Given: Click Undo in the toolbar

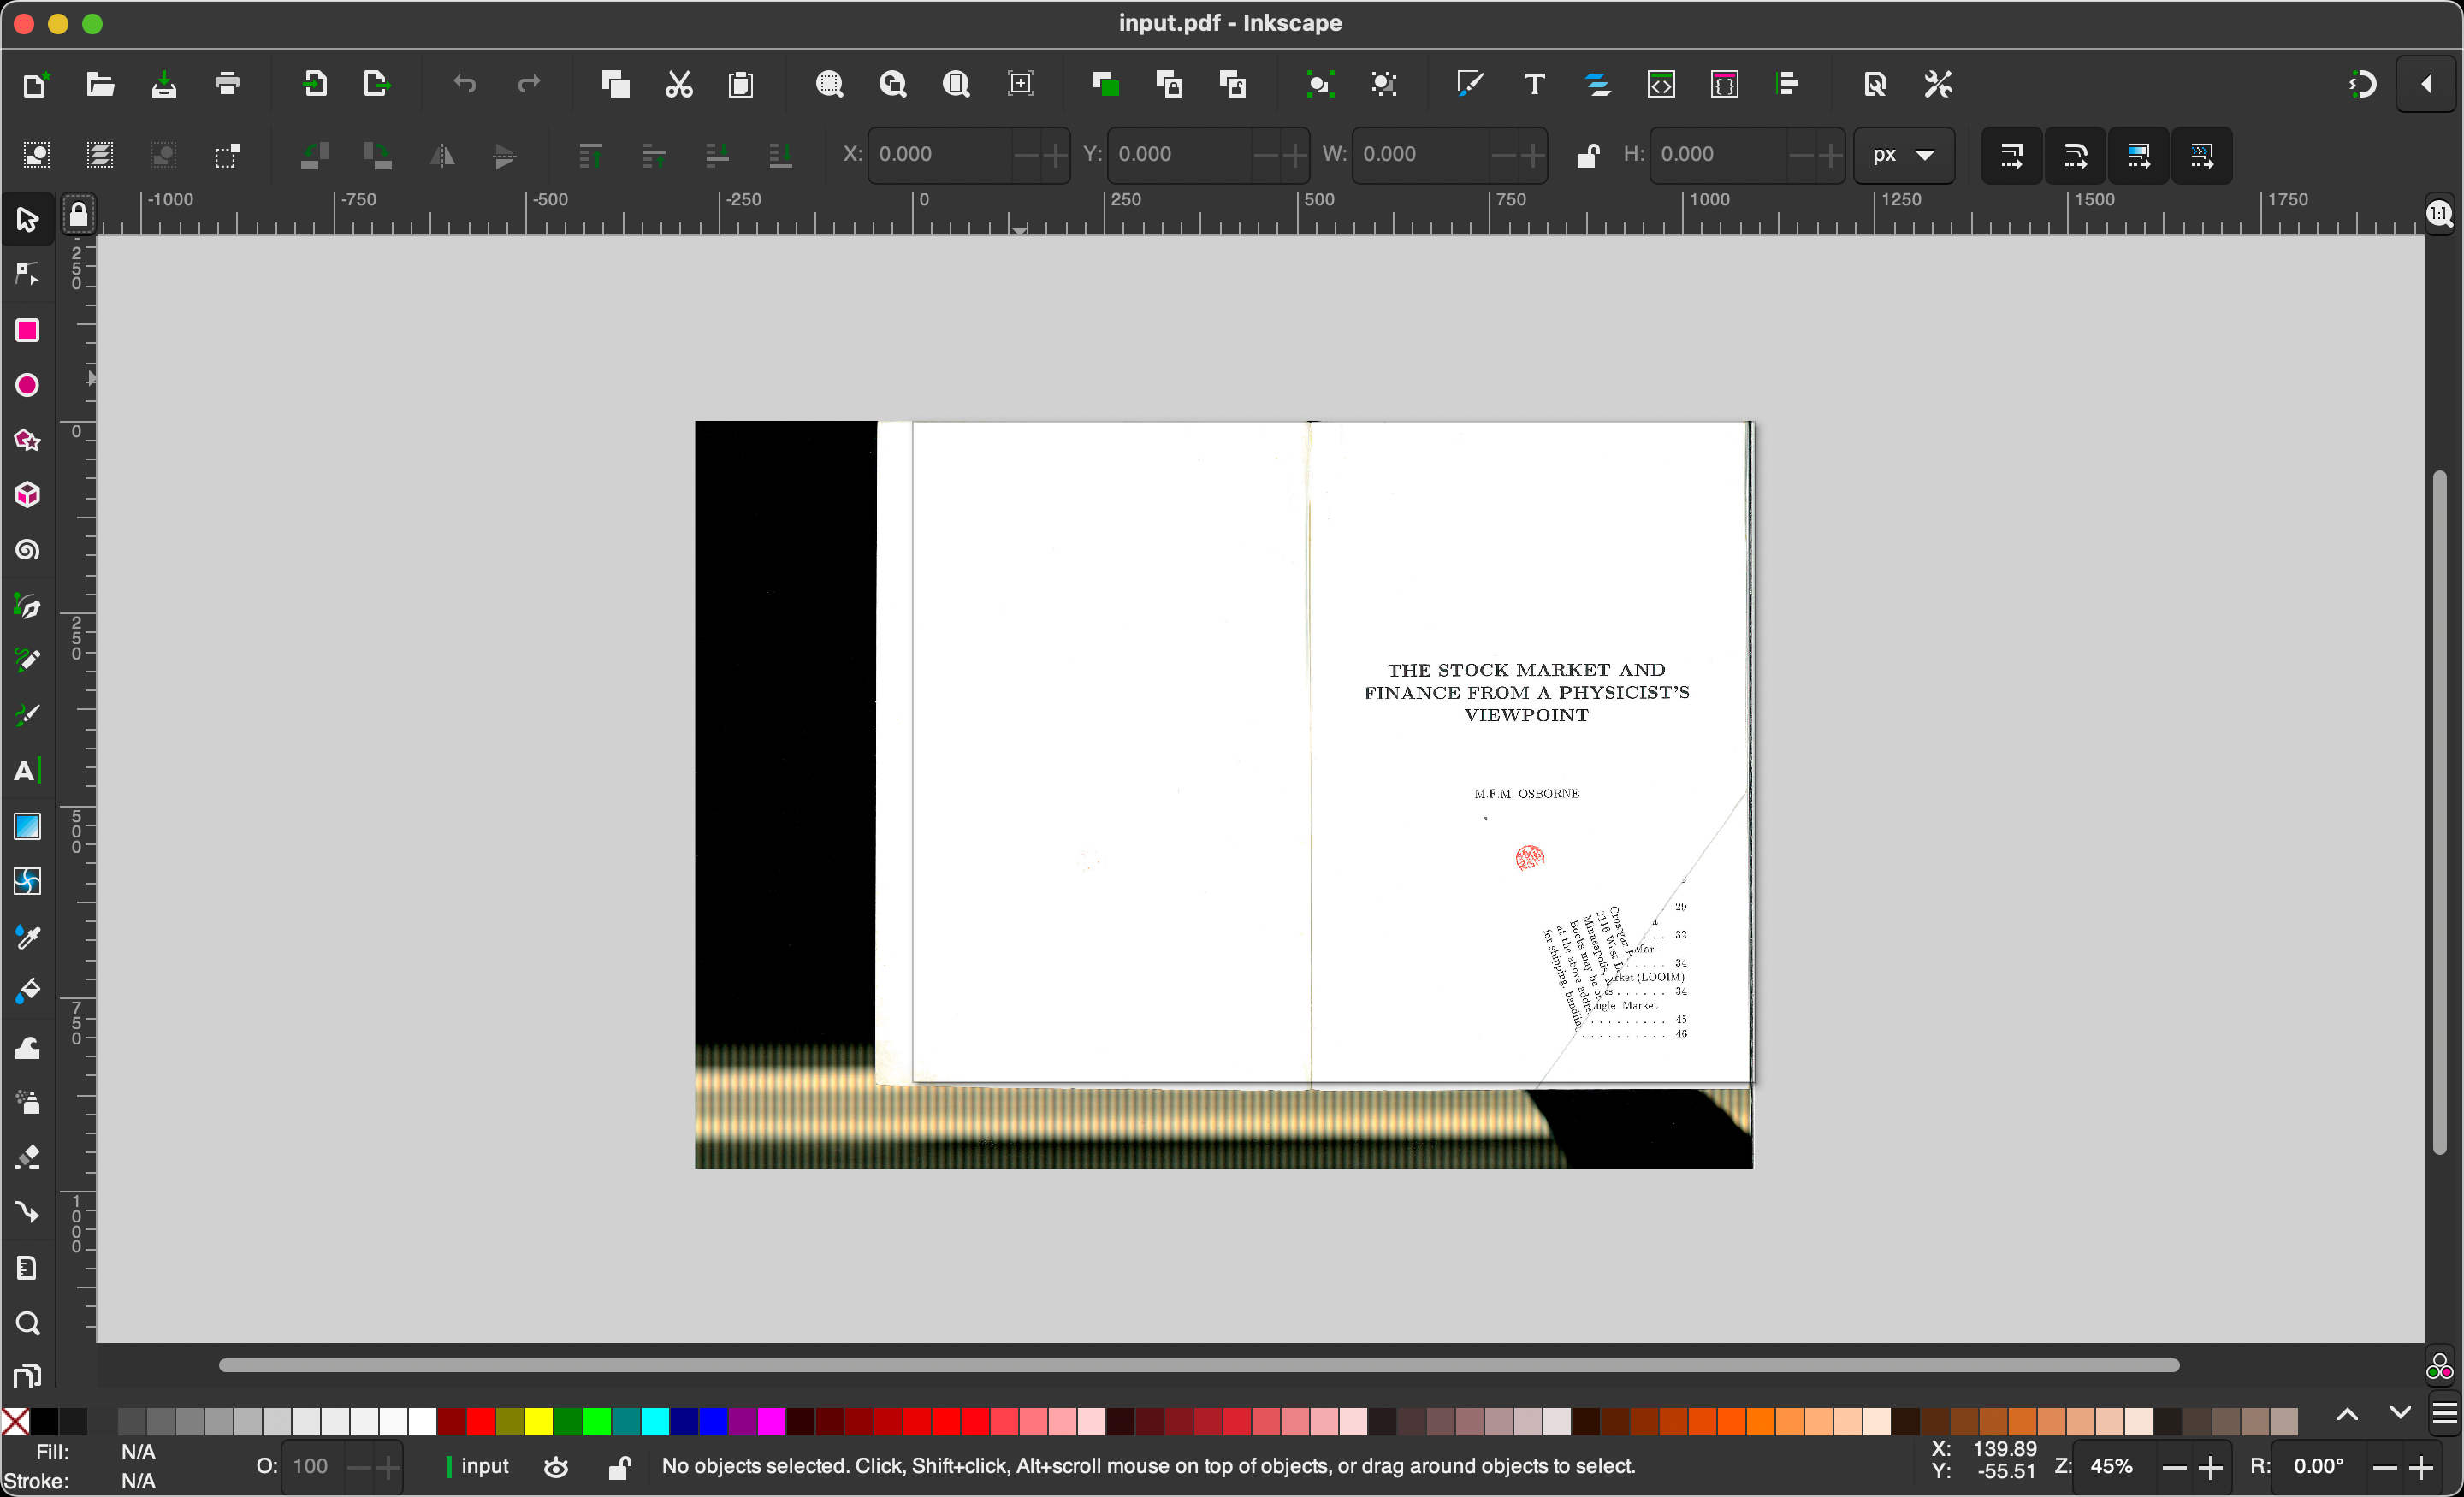Looking at the screenshot, I should pyautogui.click(x=464, y=84).
